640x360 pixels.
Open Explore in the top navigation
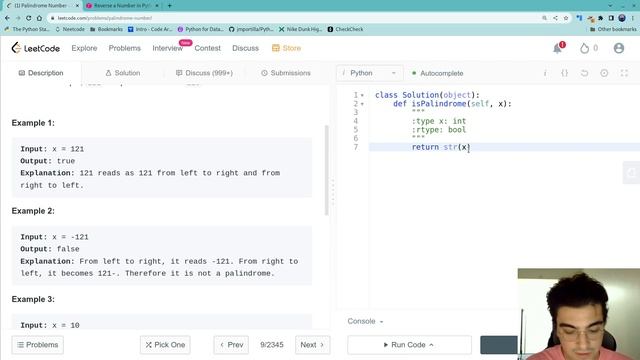pyautogui.click(x=84, y=48)
